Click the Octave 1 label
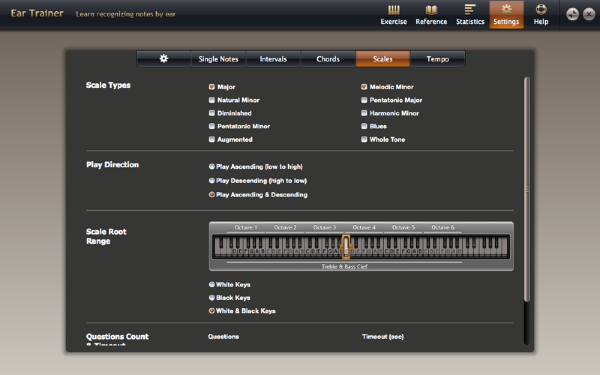600x375 pixels. pos(246,227)
